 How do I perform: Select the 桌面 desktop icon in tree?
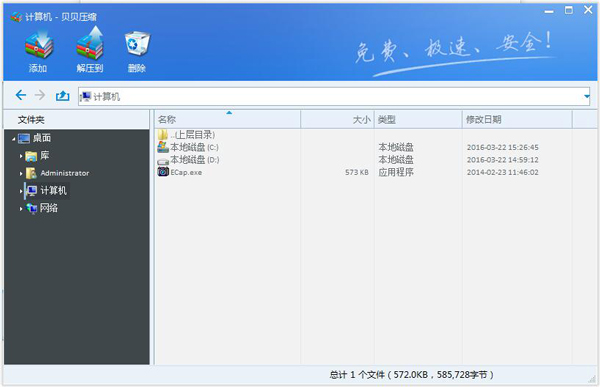coord(24,138)
